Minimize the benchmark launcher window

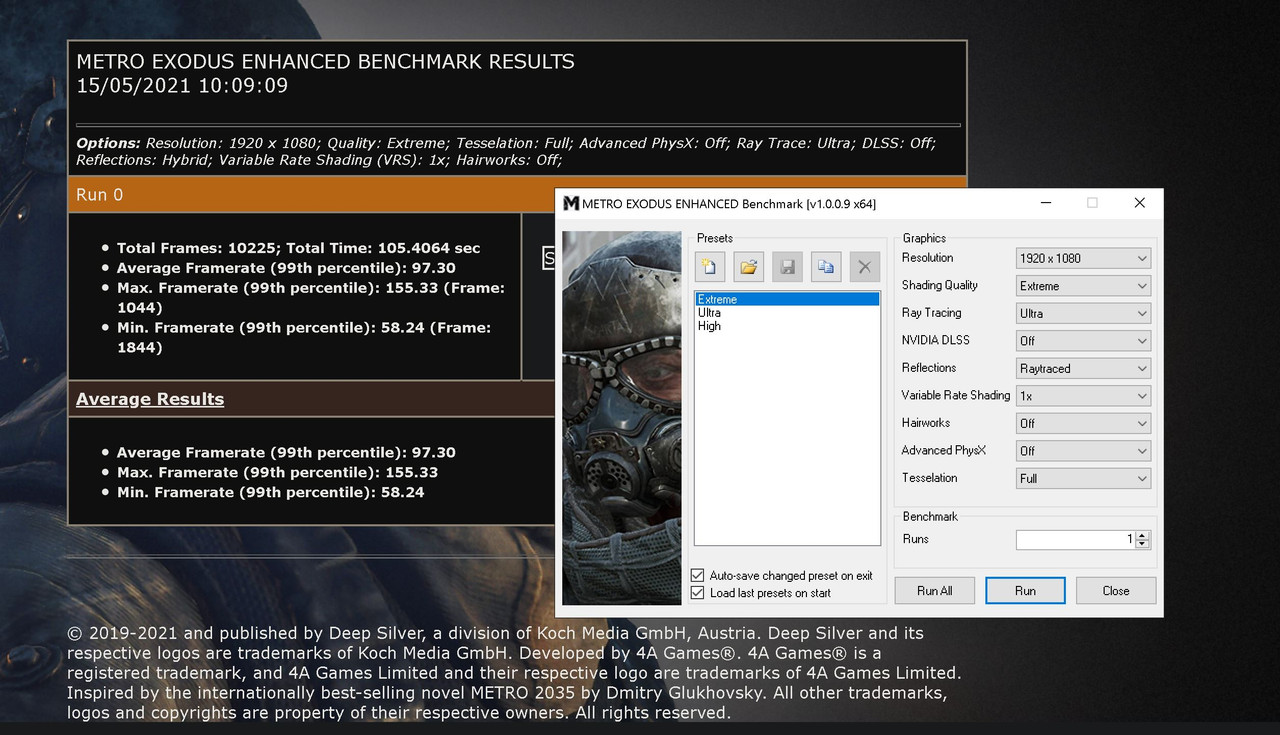coord(1046,203)
